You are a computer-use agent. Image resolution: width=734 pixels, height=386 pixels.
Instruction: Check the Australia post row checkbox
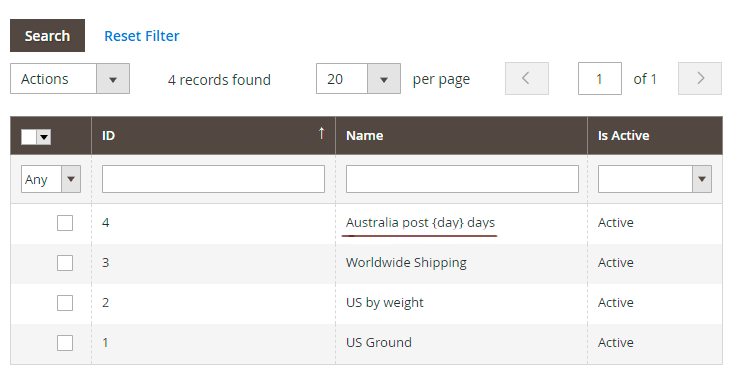pyautogui.click(x=65, y=223)
